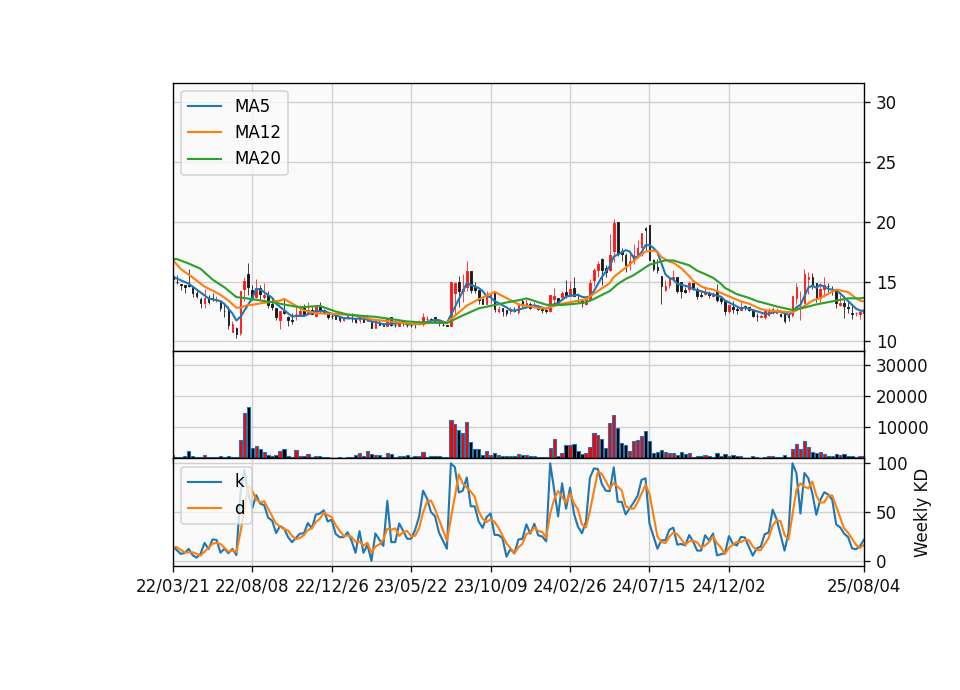
Task: Click the price axis value 30
Action: tap(886, 103)
